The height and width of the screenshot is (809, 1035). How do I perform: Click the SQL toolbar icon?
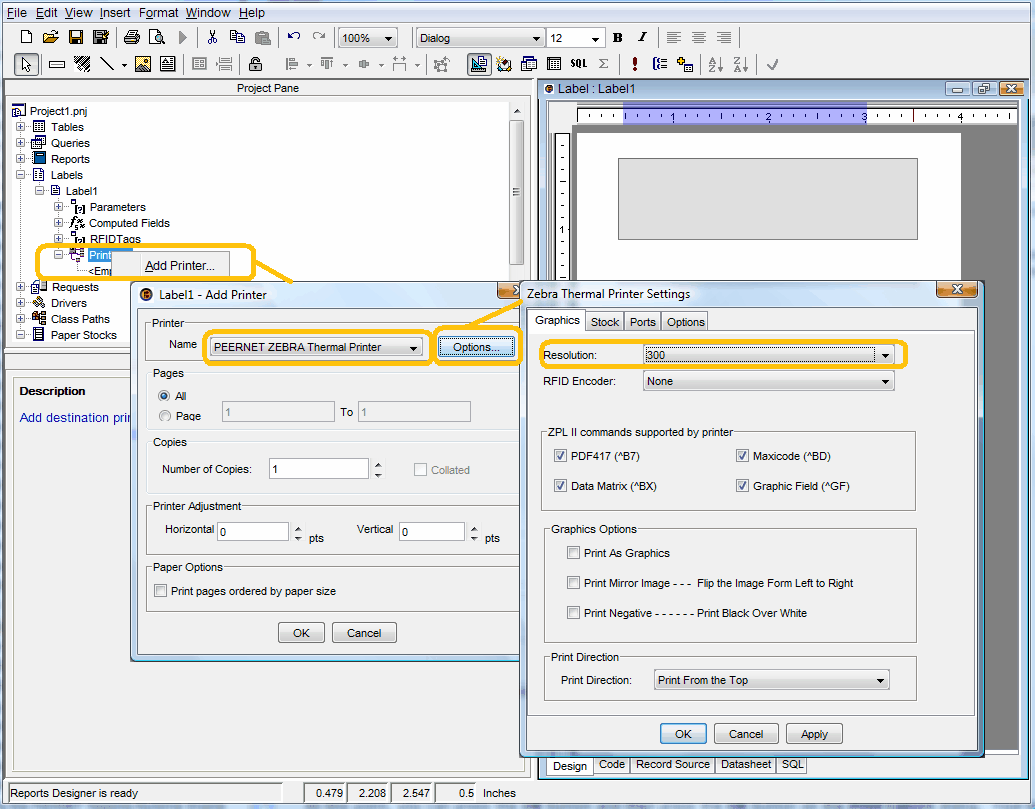[578, 64]
